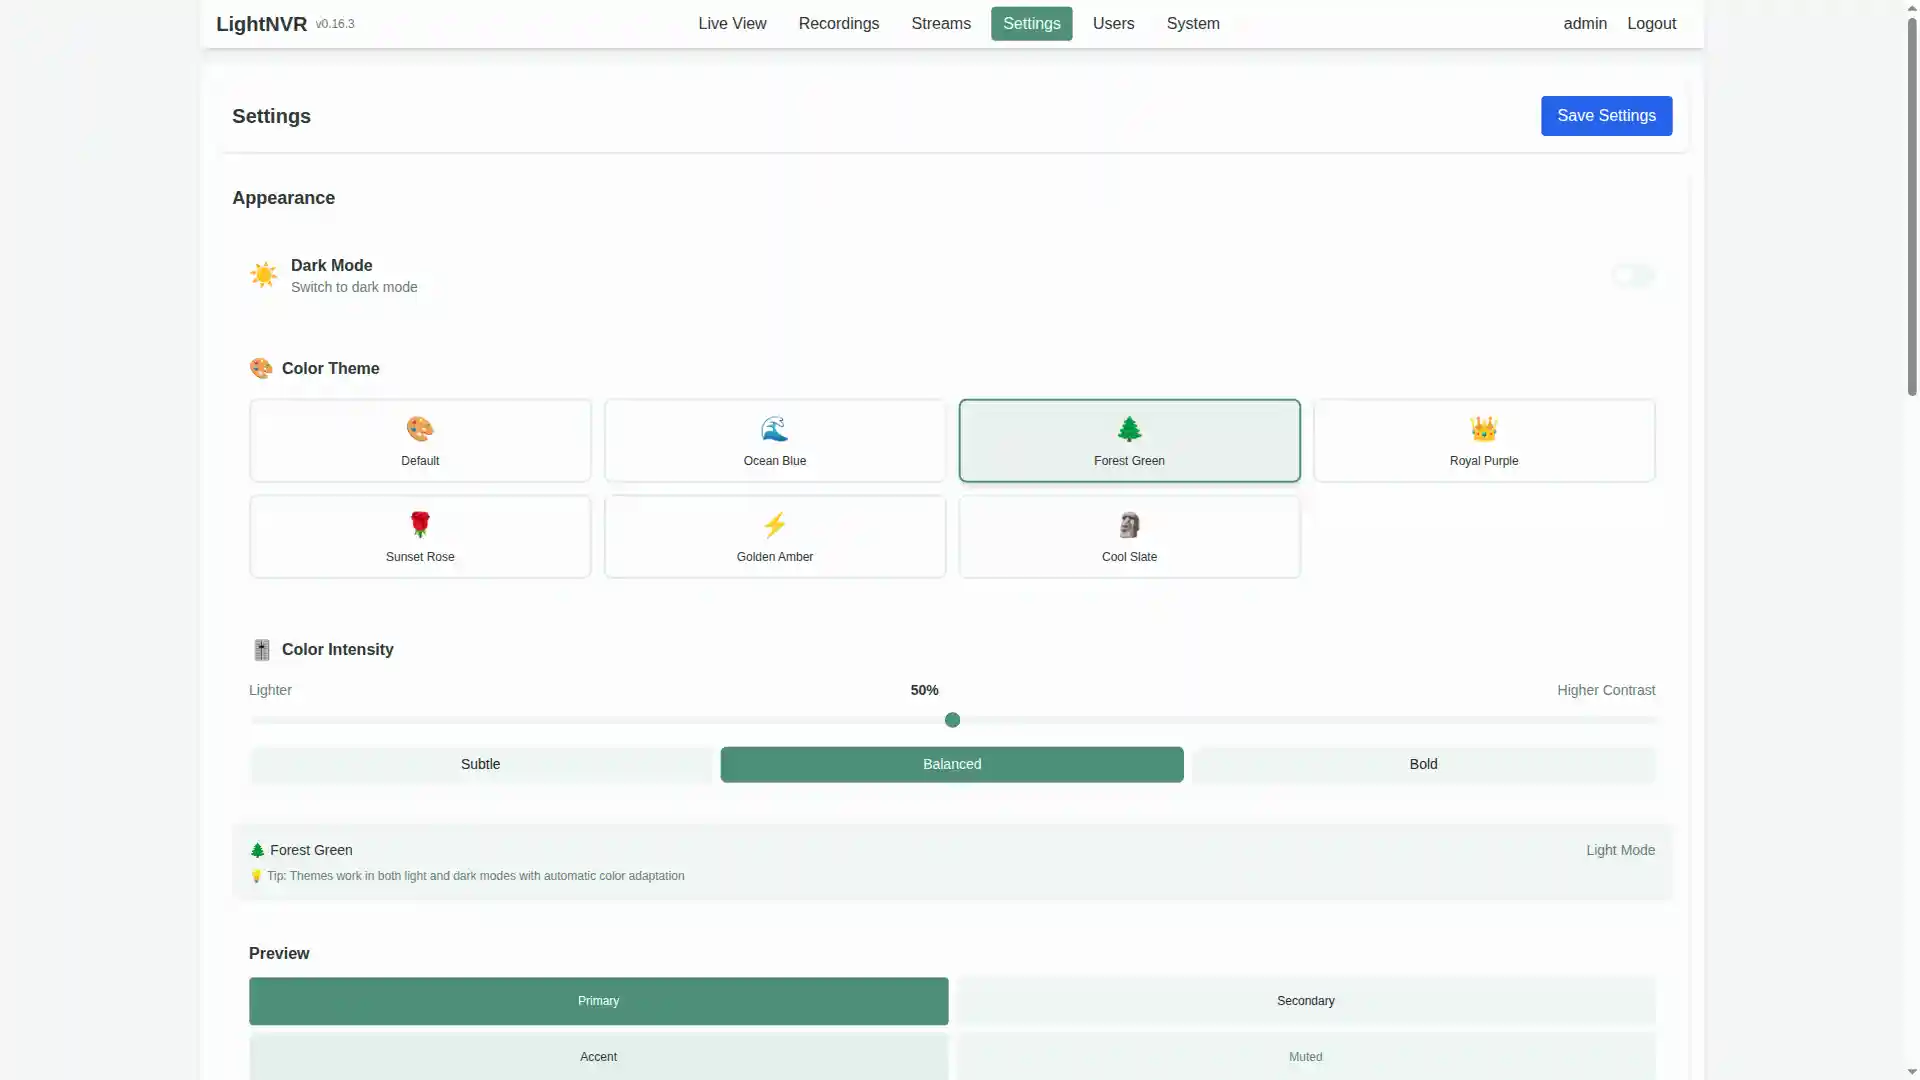Click the sun icon next to Dark Mode
1920x1080 pixels.
tap(263, 275)
